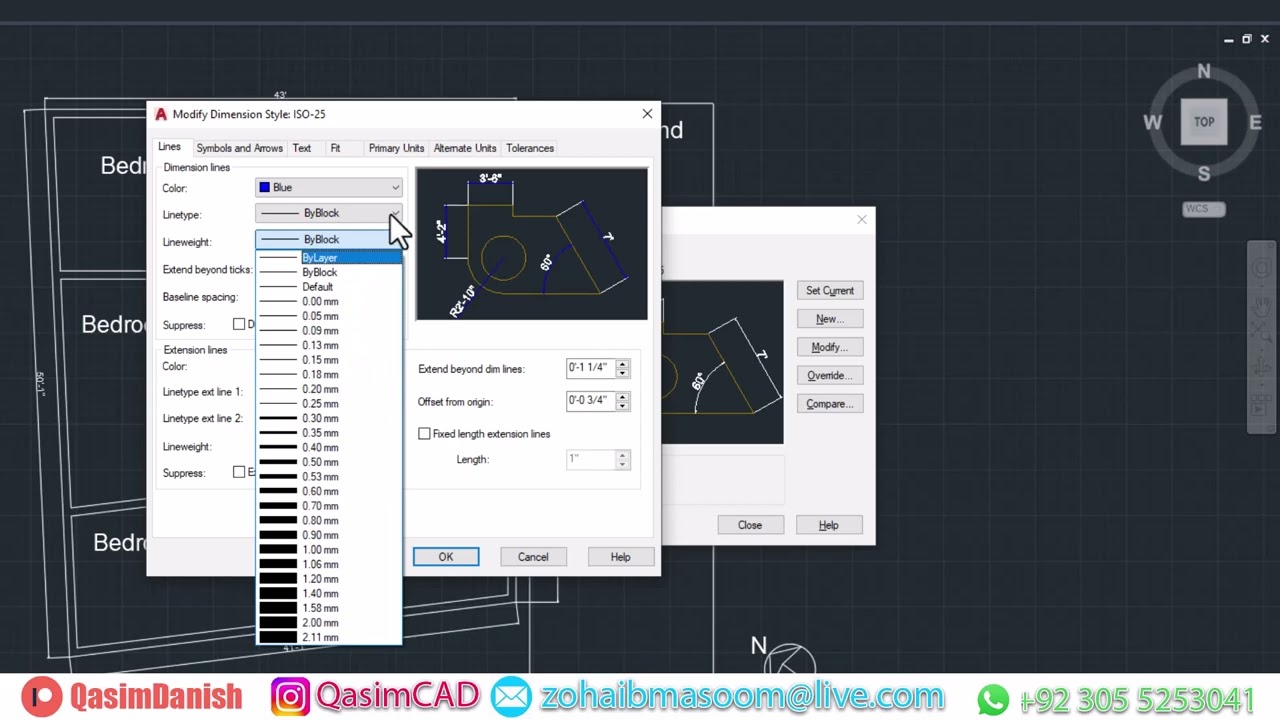
Task: Click Offset from origin field
Action: click(590, 401)
